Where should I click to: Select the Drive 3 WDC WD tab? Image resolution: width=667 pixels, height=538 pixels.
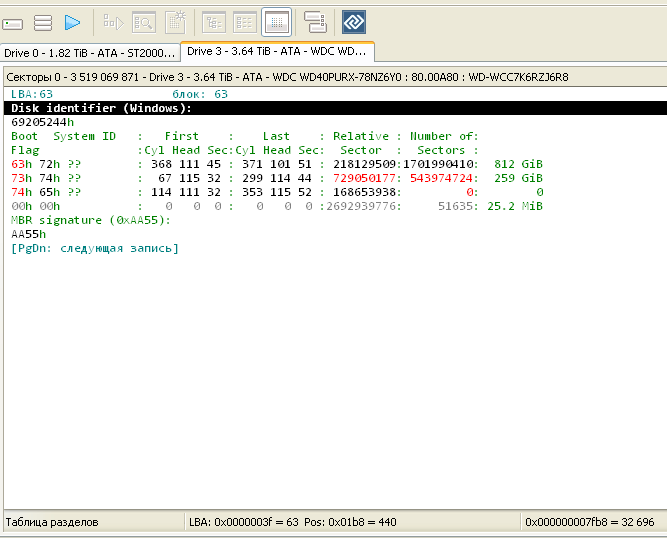(x=277, y=51)
